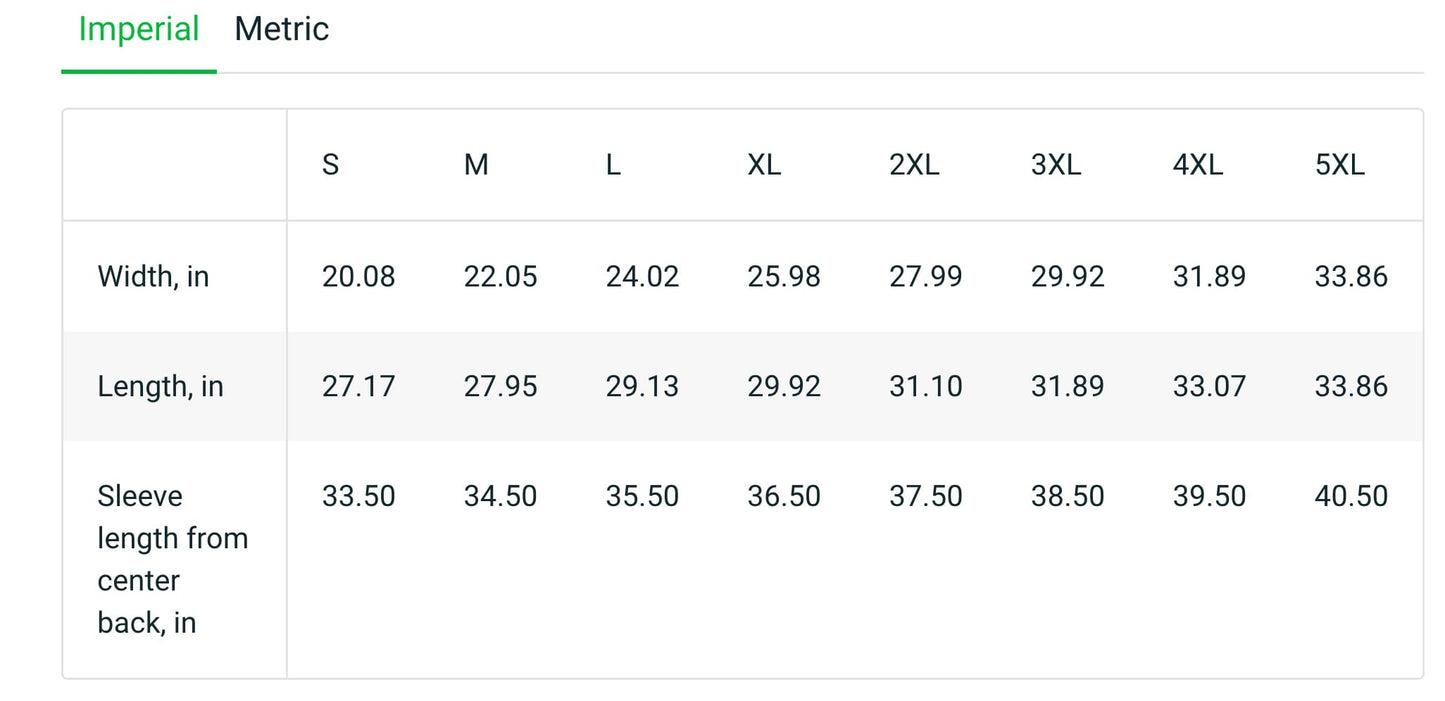Click the 20.08 width value for S
This screenshot has height=701, width=1445.
(x=358, y=276)
